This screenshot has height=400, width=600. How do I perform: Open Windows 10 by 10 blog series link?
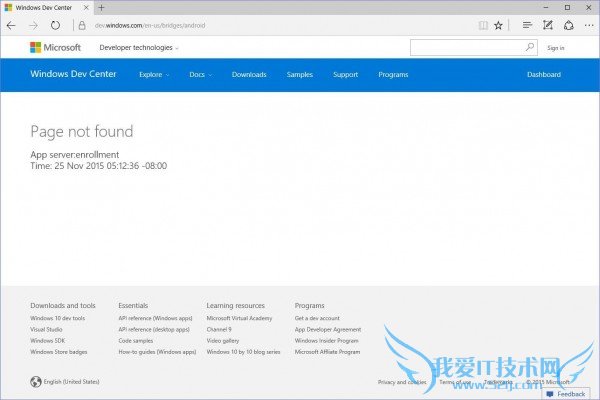click(x=243, y=352)
